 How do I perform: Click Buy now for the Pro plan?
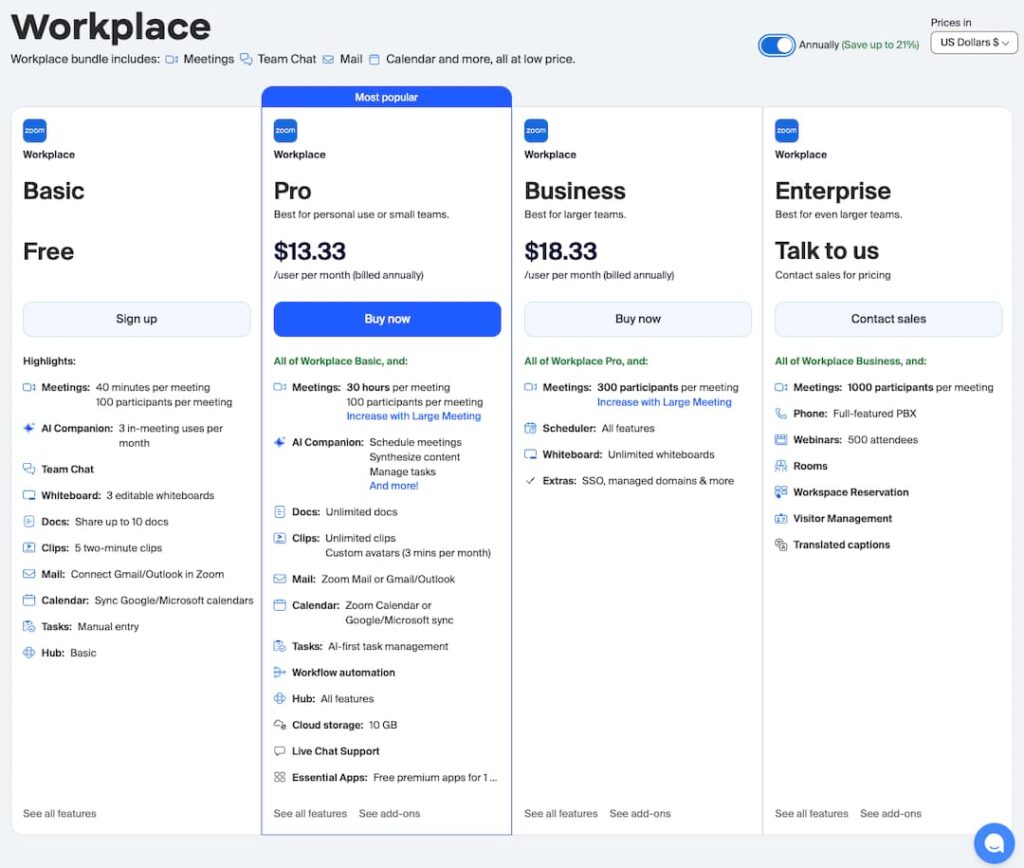tap(386, 318)
